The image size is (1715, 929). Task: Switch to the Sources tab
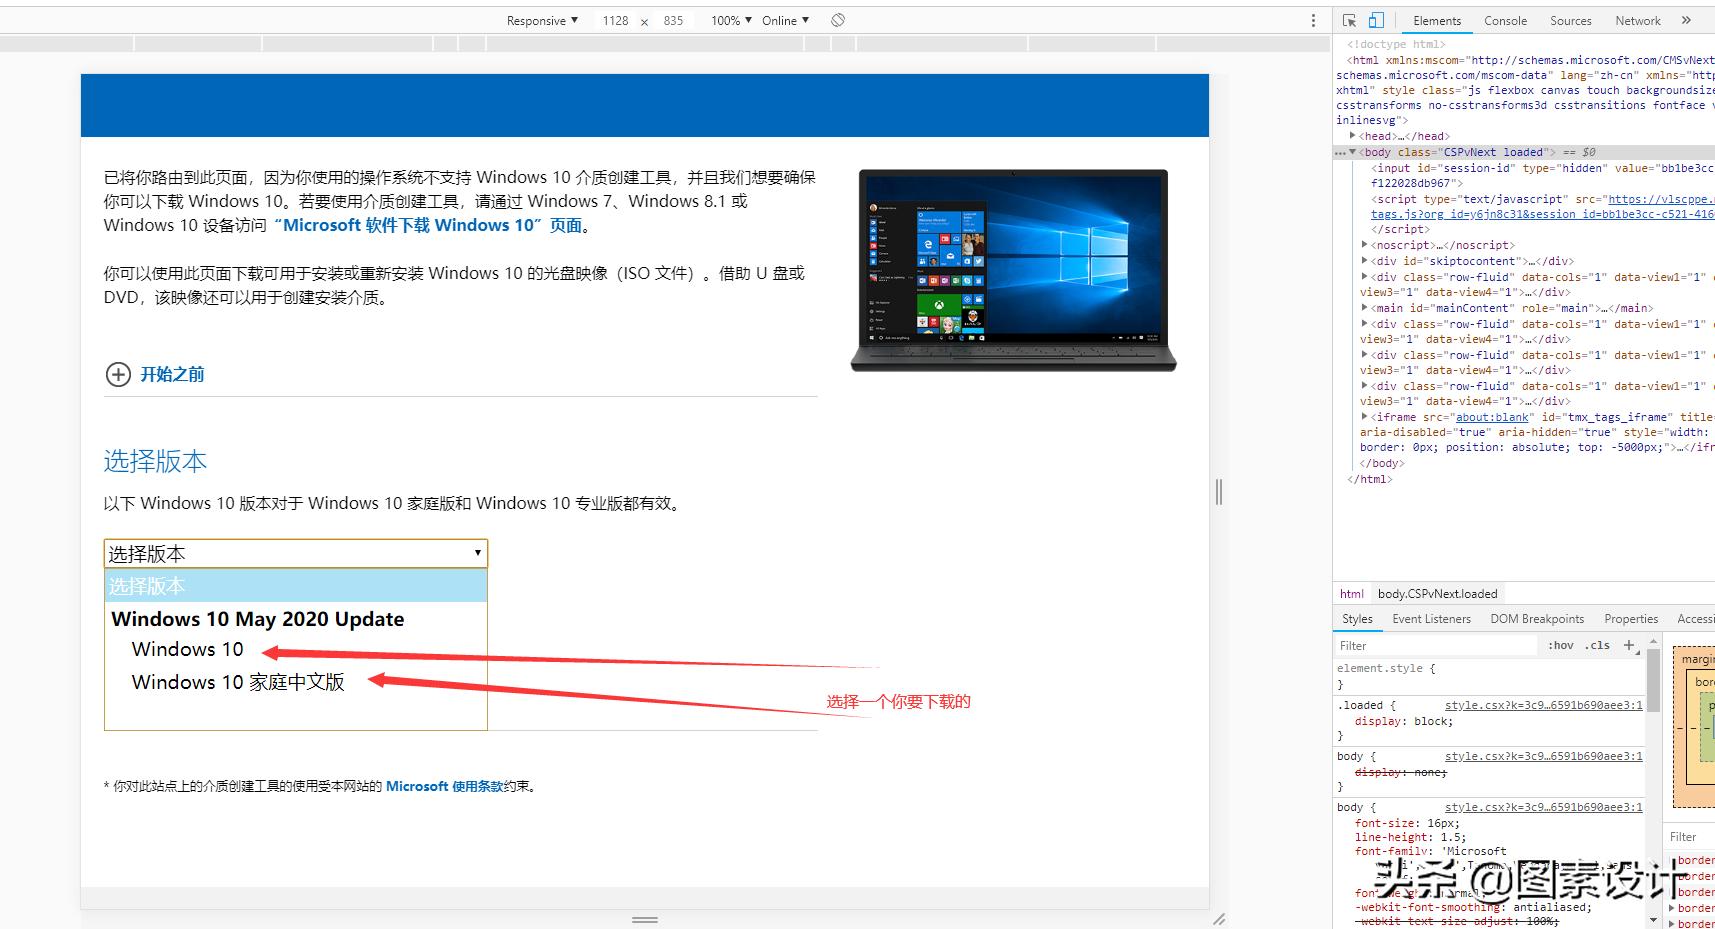tap(1570, 20)
